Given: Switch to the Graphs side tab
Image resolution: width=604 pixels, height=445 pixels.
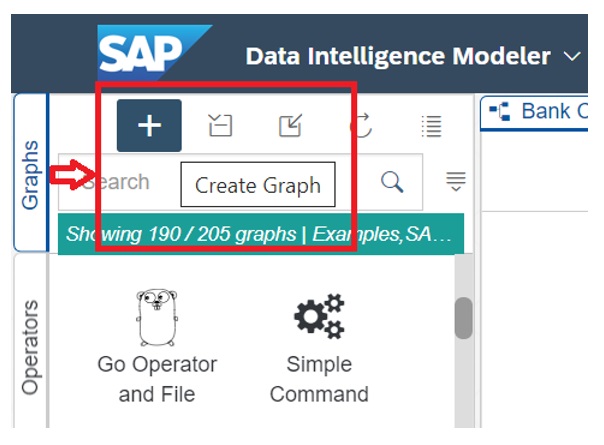Looking at the screenshot, I should pyautogui.click(x=31, y=175).
